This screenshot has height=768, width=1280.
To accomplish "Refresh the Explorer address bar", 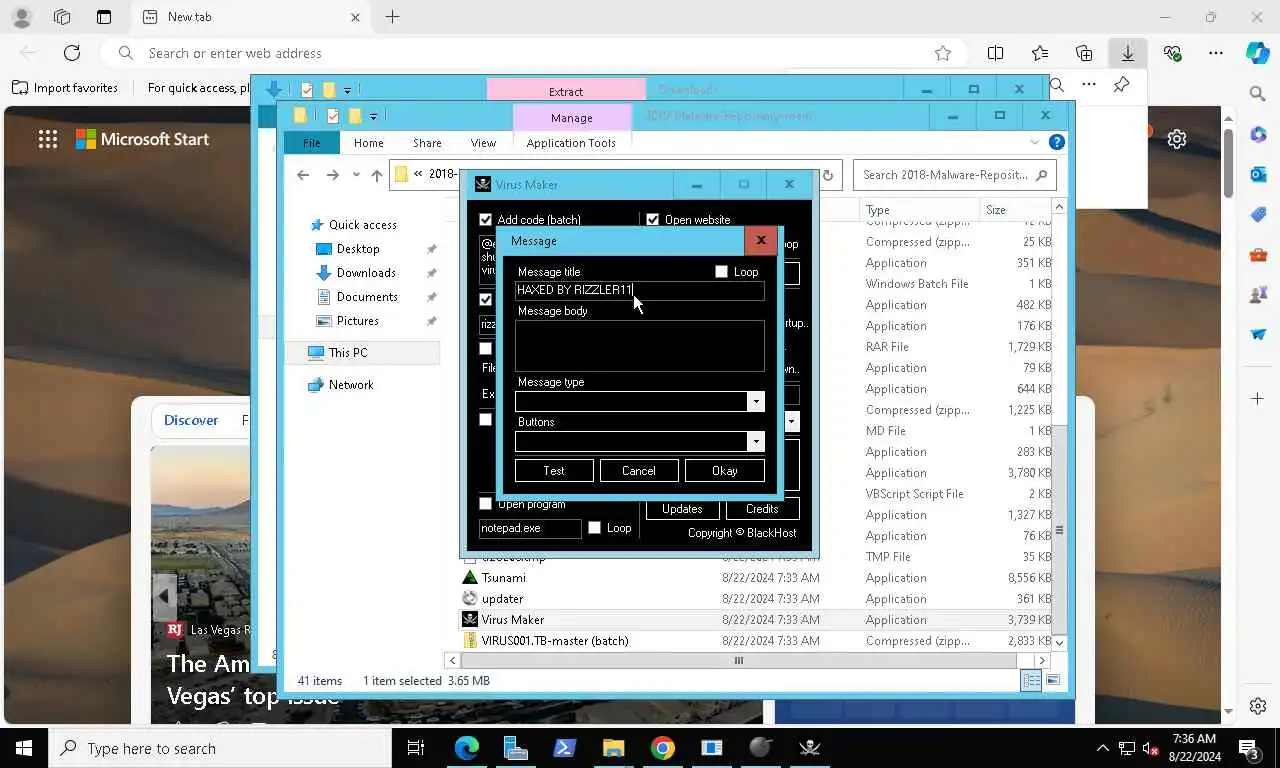I will pyautogui.click(x=828, y=175).
